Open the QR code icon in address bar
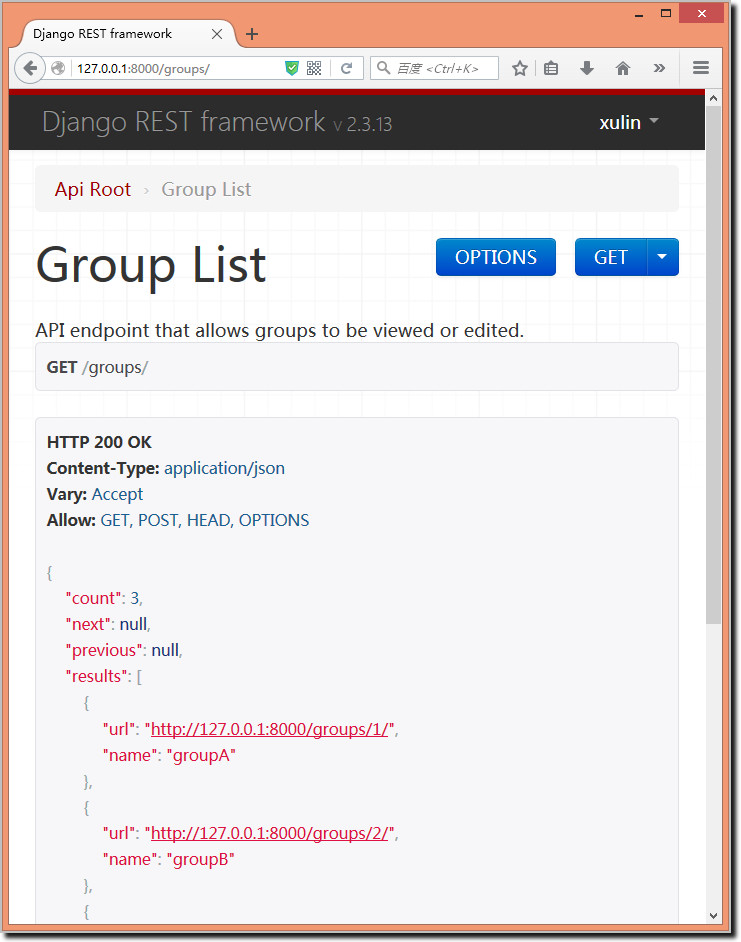Screen dimensions: 741x942 314,68
